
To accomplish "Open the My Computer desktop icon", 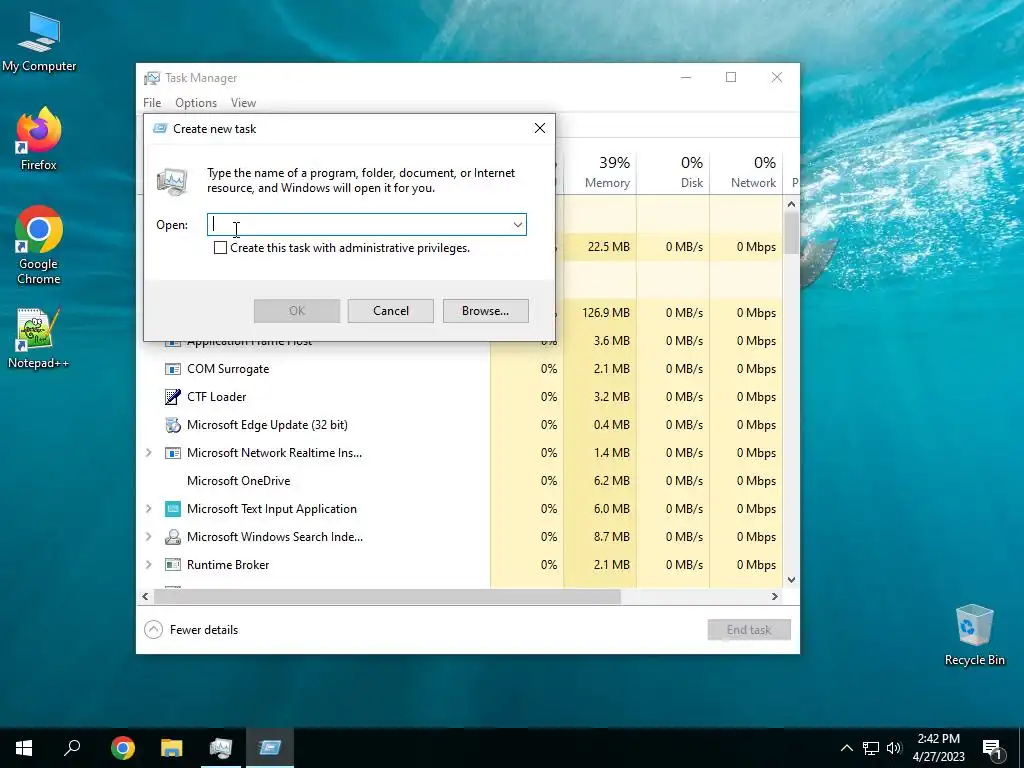I will [x=39, y=42].
